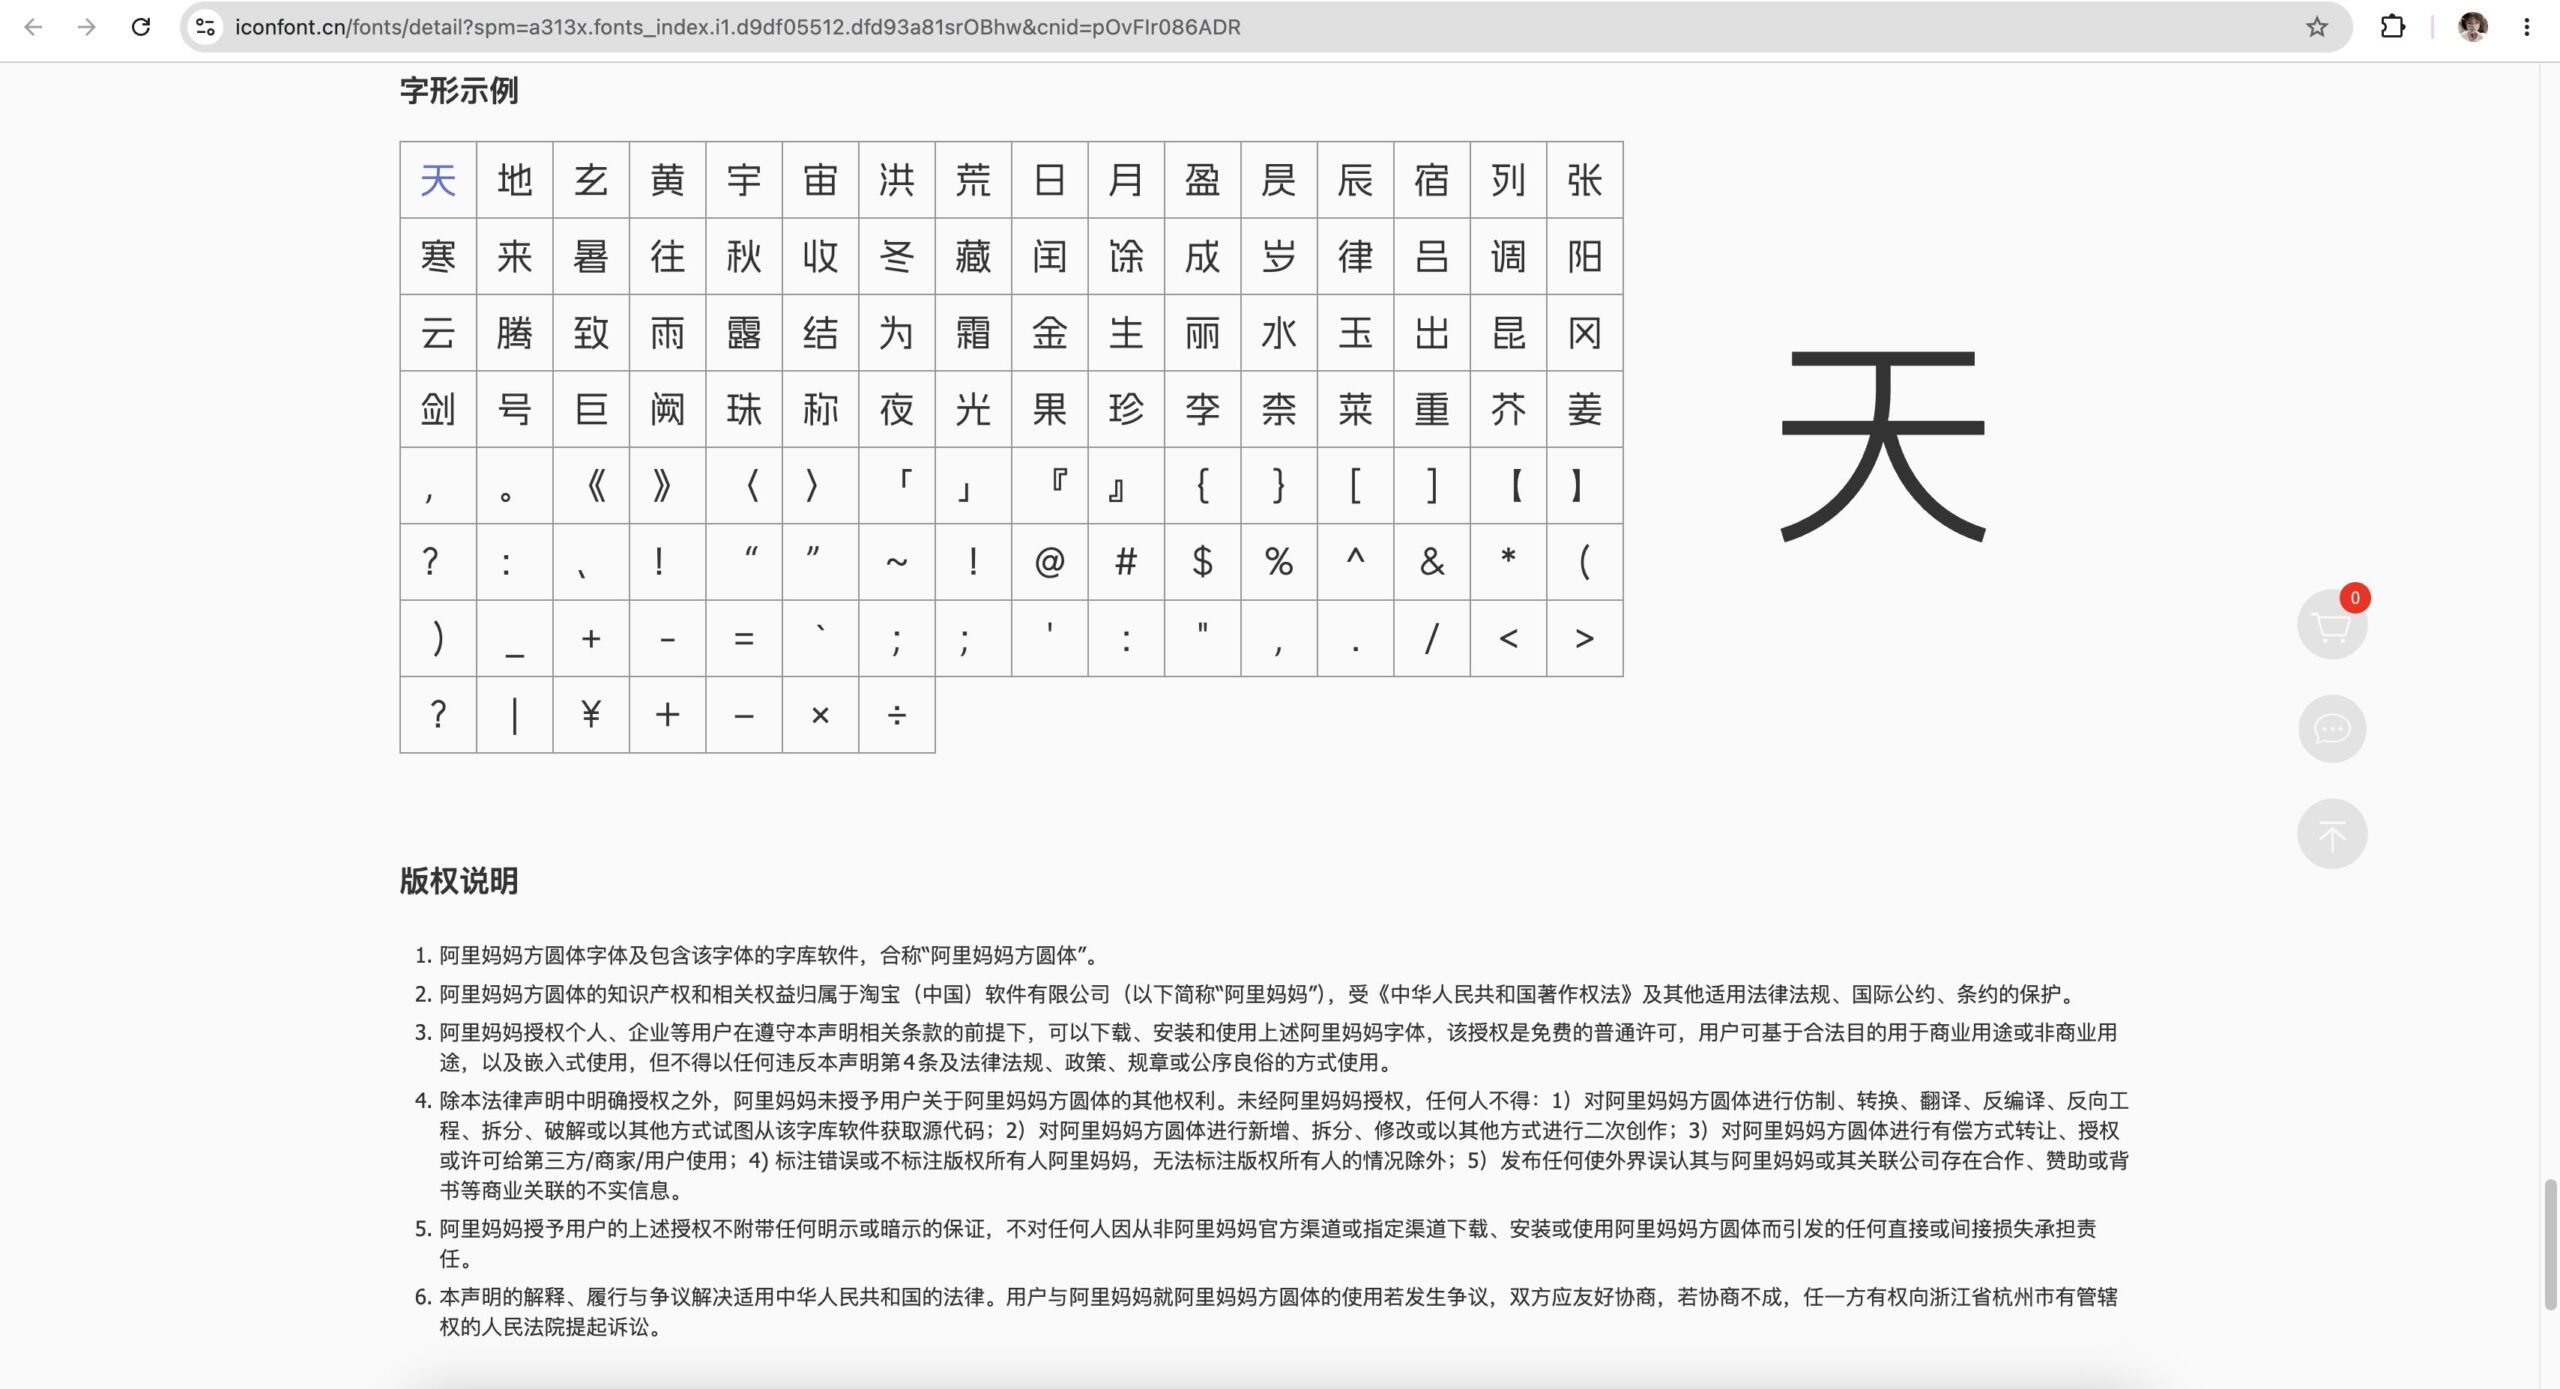Image resolution: width=2560 pixels, height=1389 pixels.
Task: Select the glyph 霜 in the table
Action: [973, 333]
